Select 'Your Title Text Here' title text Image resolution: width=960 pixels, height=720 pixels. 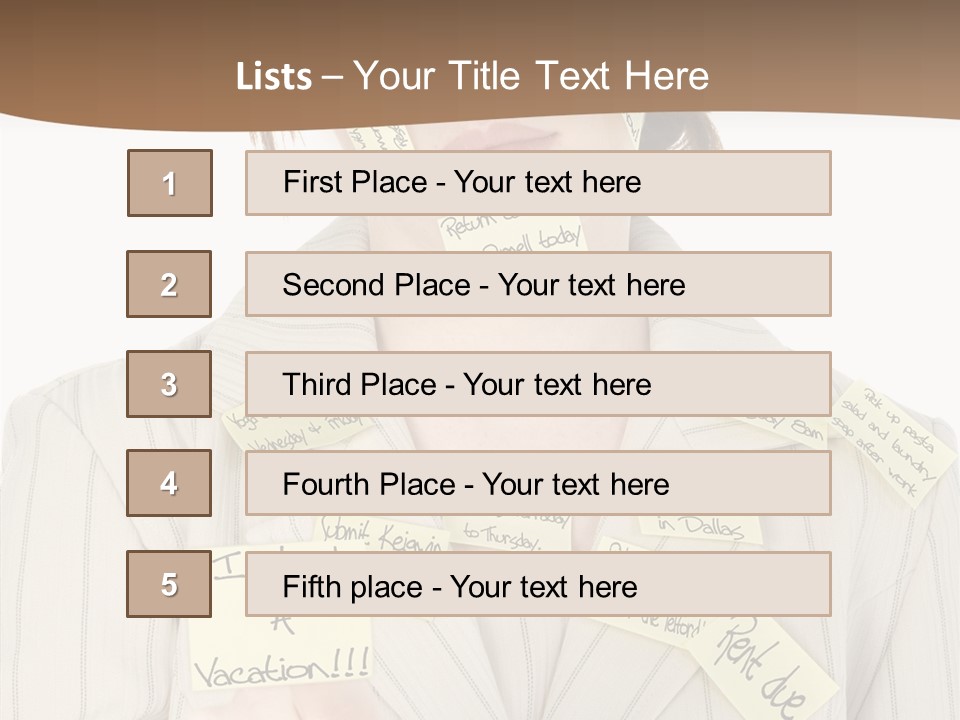(531, 76)
